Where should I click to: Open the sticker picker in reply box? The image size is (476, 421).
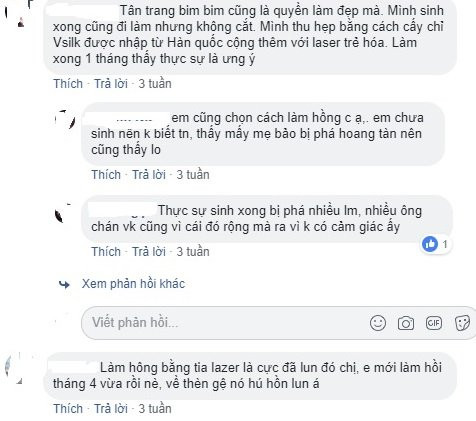(462, 323)
